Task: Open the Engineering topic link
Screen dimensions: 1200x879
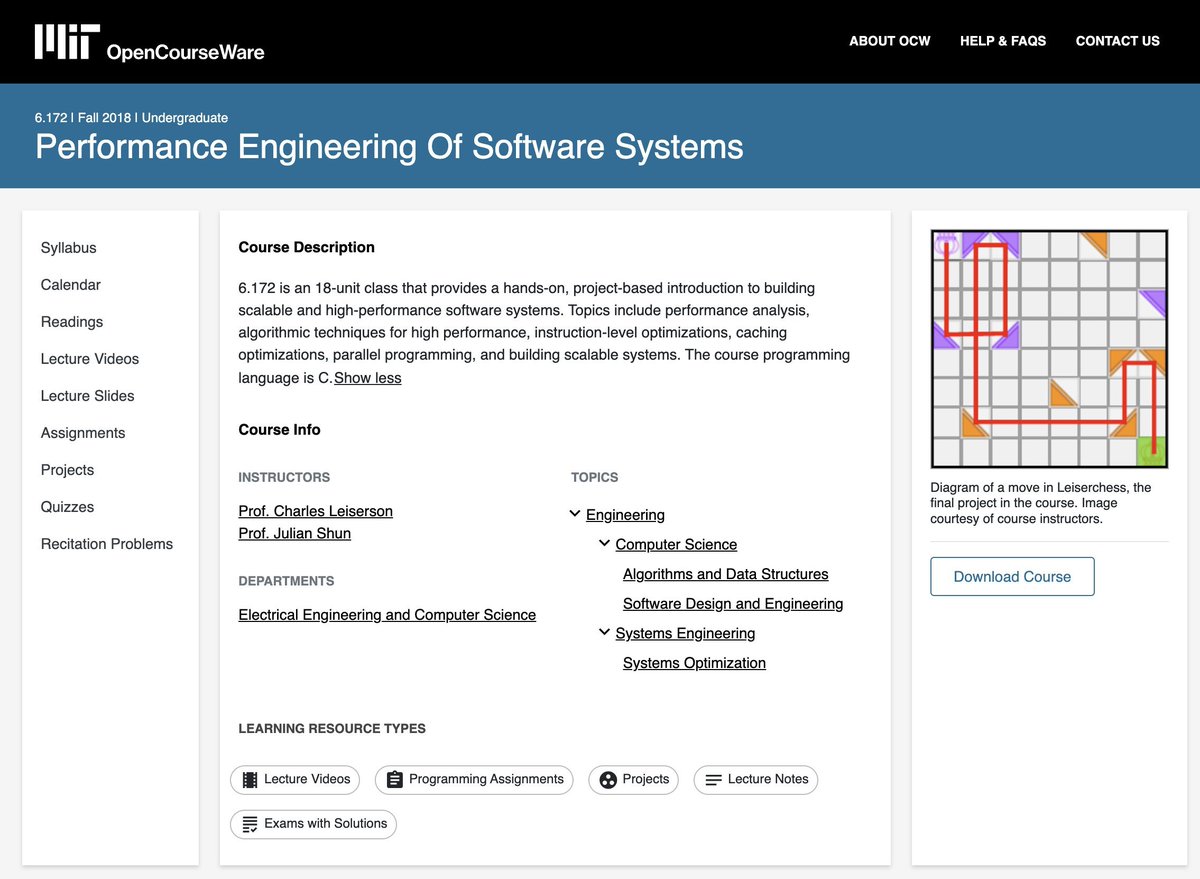Action: (x=625, y=515)
